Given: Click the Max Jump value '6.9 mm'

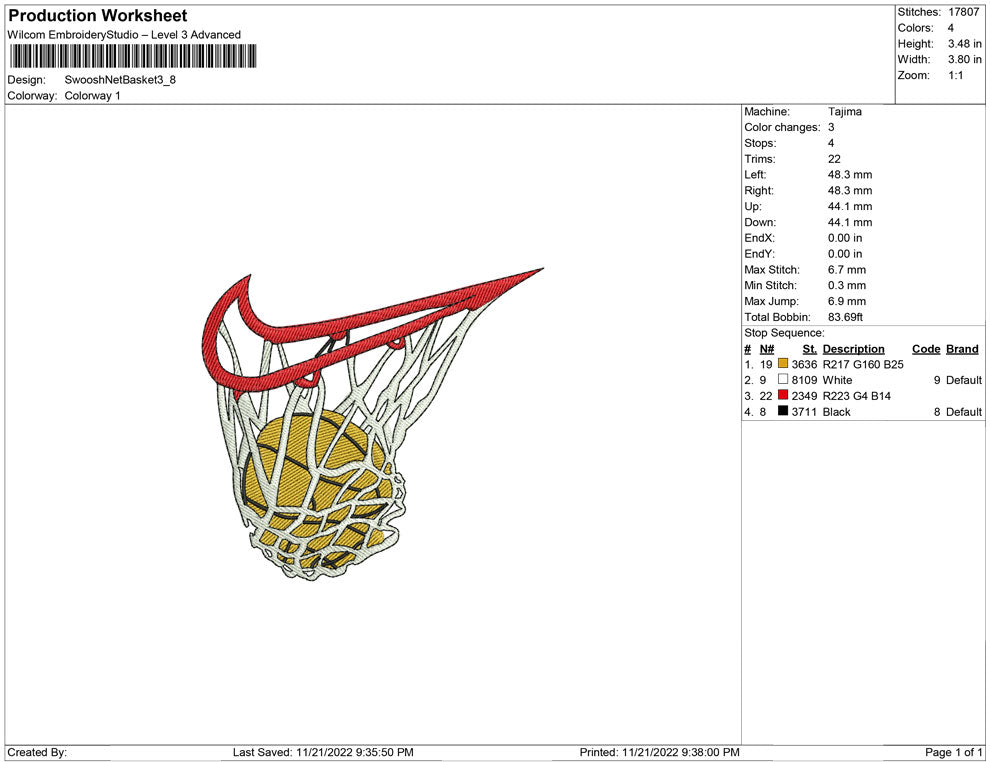Looking at the screenshot, I should (847, 301).
